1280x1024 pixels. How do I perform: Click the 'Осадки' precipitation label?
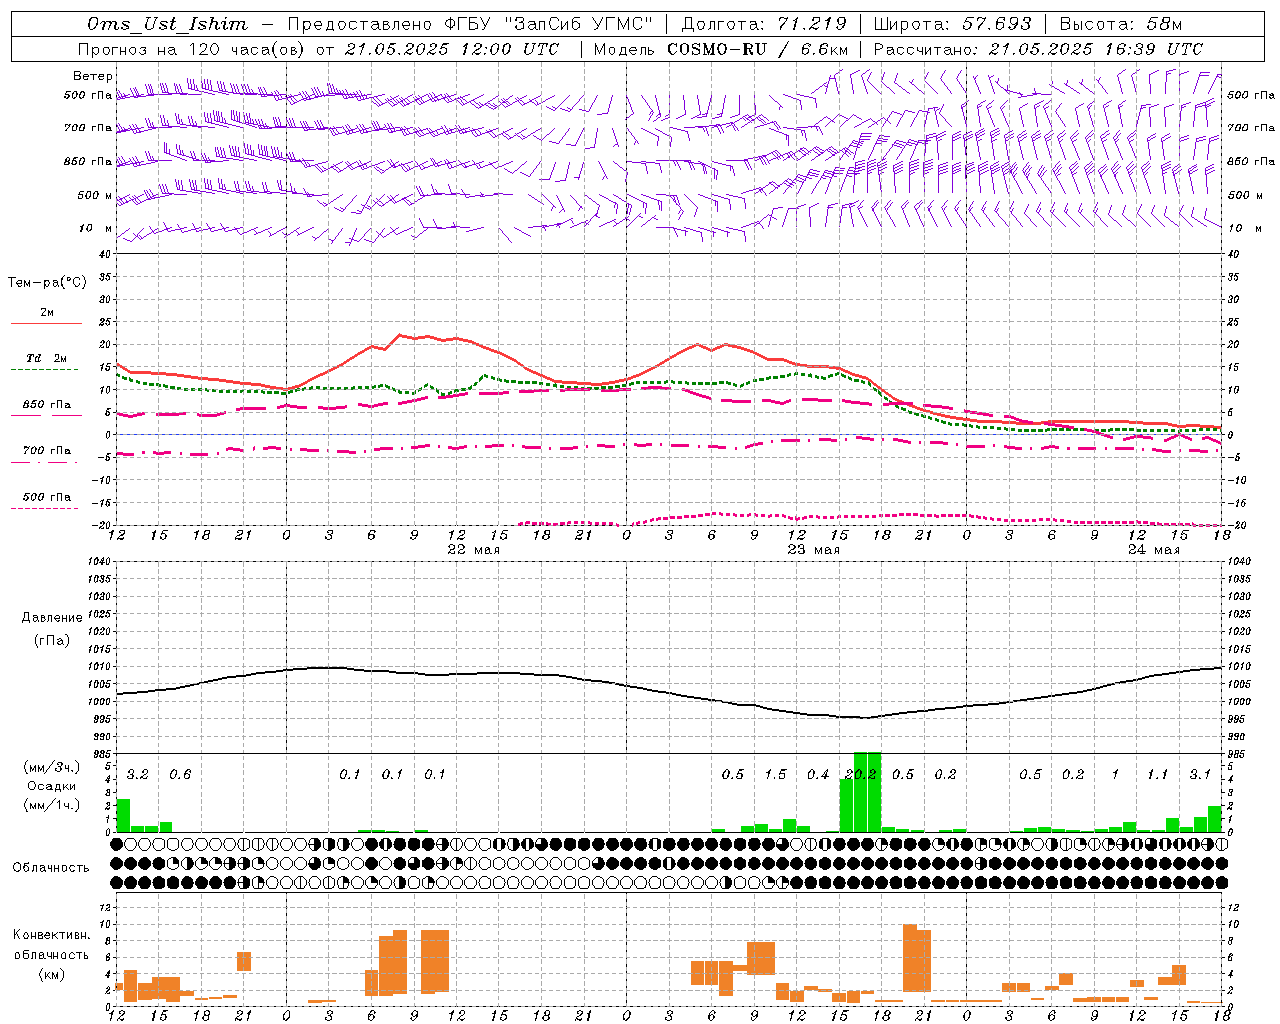(x=51, y=786)
